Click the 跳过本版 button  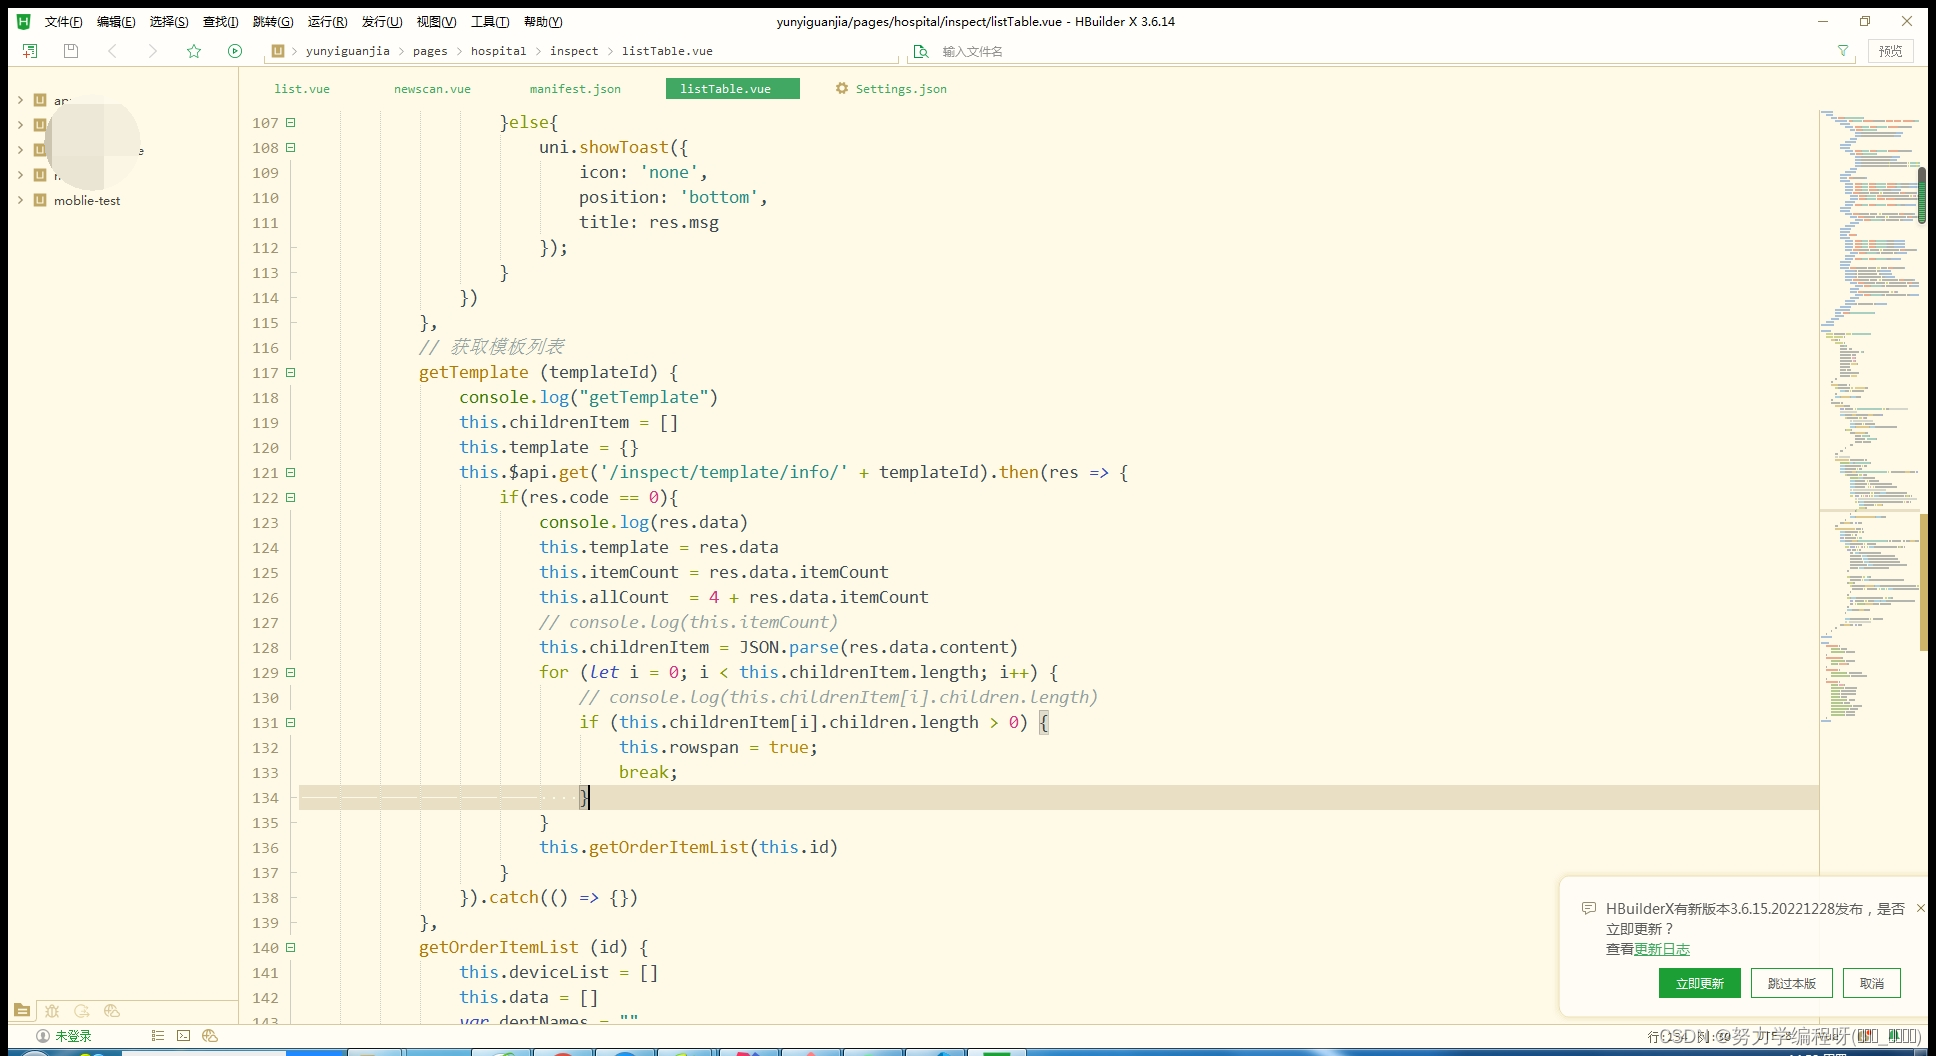pos(1791,983)
